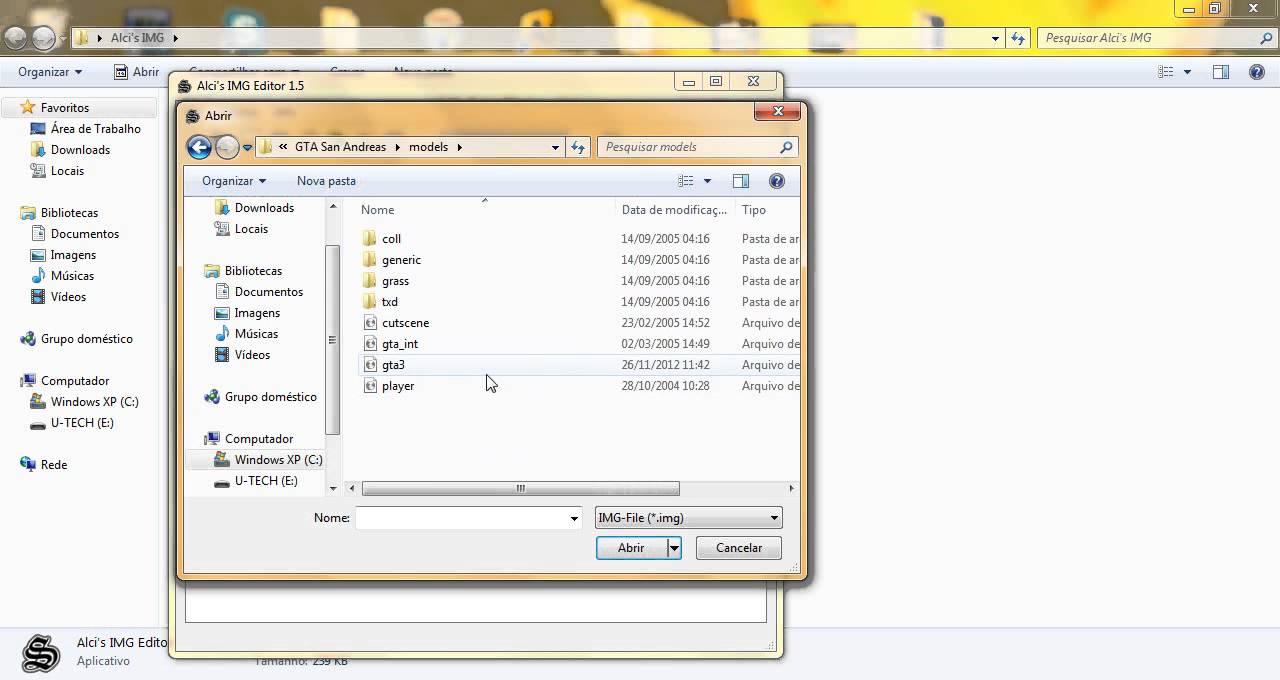Click Abrir in Explorer toolbar
This screenshot has height=680, width=1280.
(137, 72)
